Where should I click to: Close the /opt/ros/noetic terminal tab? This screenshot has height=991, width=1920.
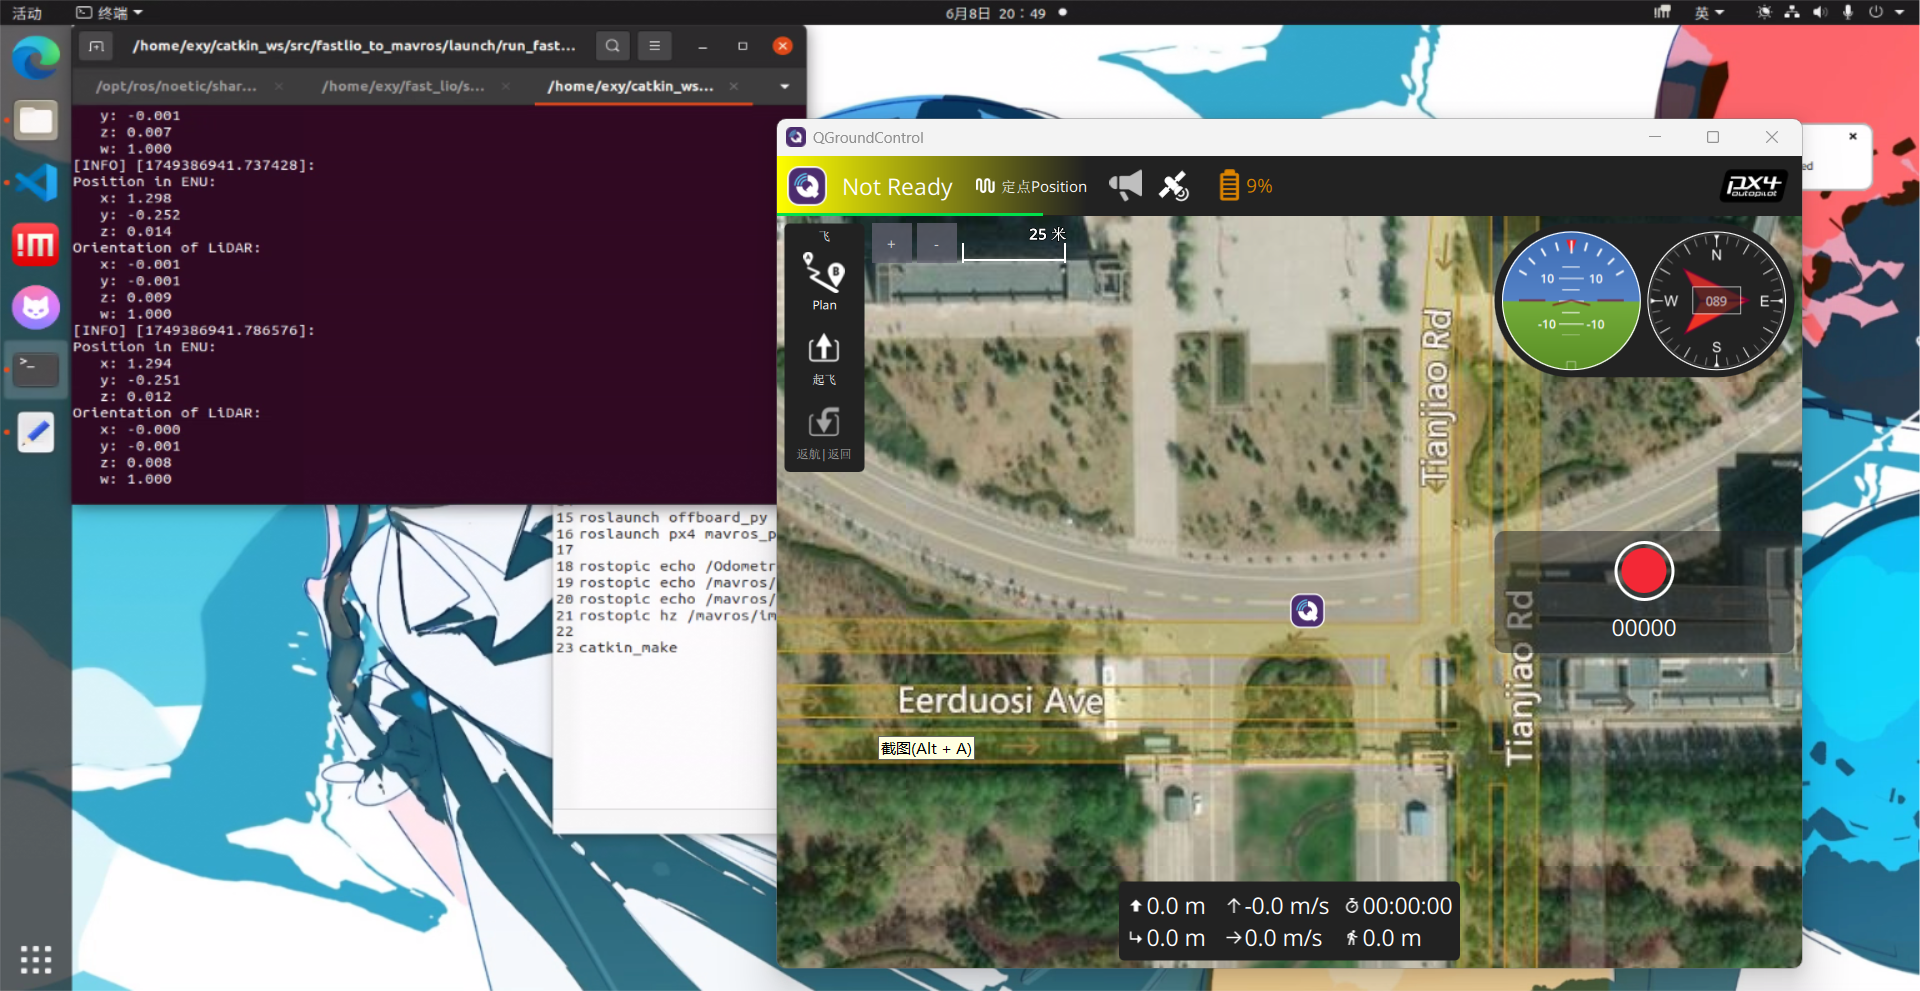(279, 87)
